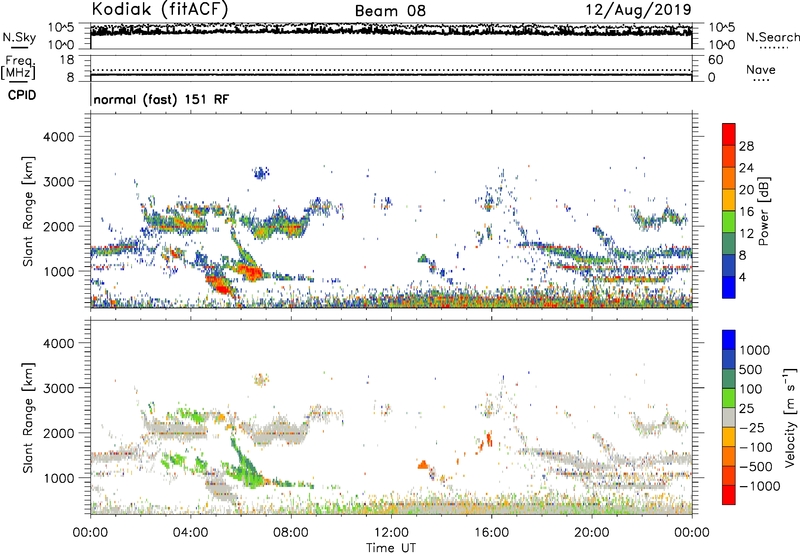Viewport: 800px width, 554px height.
Task: Pick the gray segment of Velocity colorbar
Action: point(729,417)
